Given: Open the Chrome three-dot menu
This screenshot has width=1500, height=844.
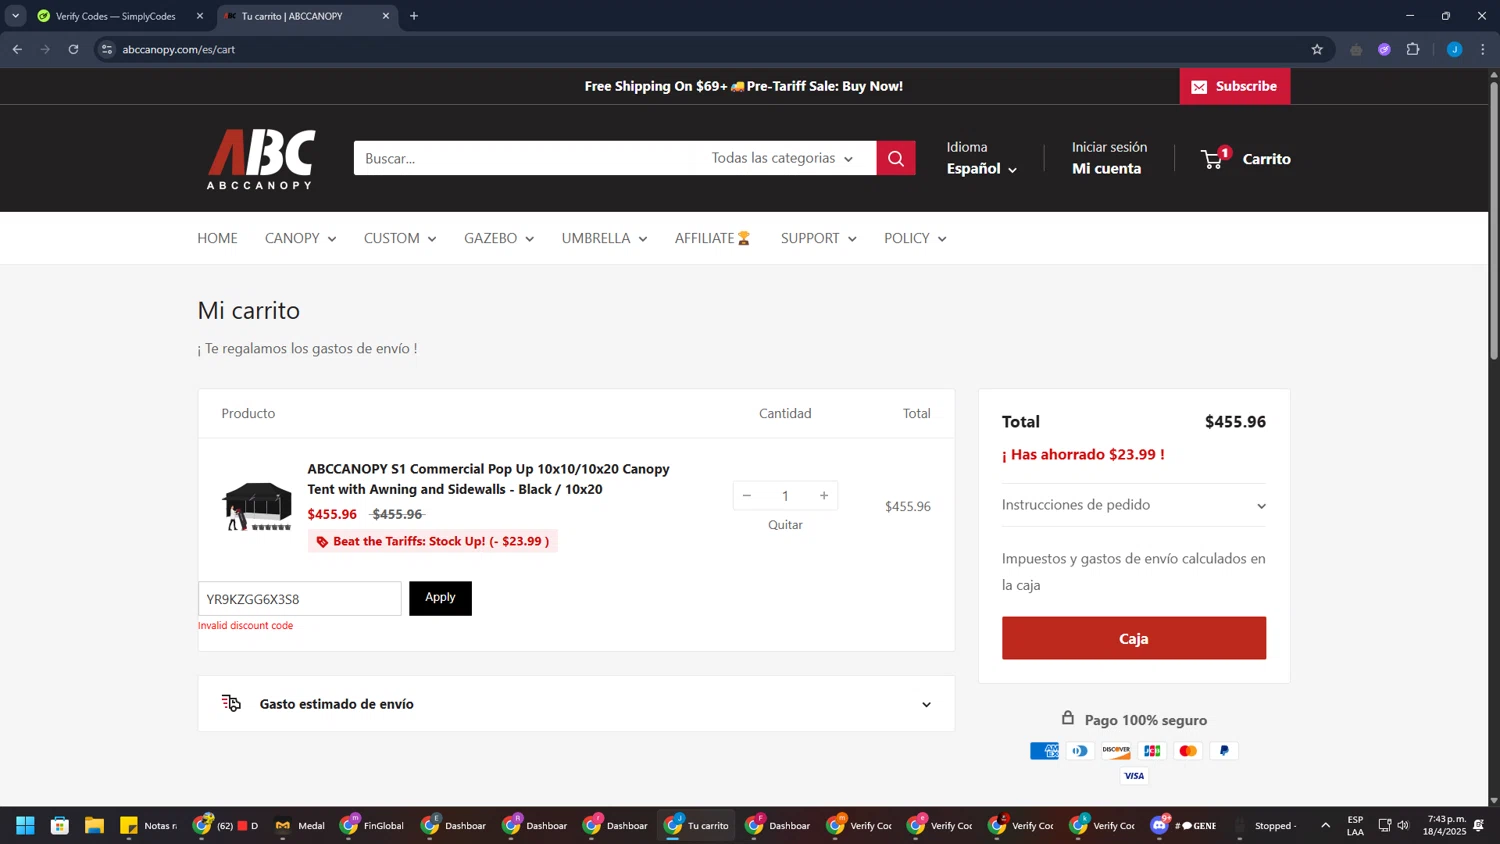Looking at the screenshot, I should click(1483, 49).
